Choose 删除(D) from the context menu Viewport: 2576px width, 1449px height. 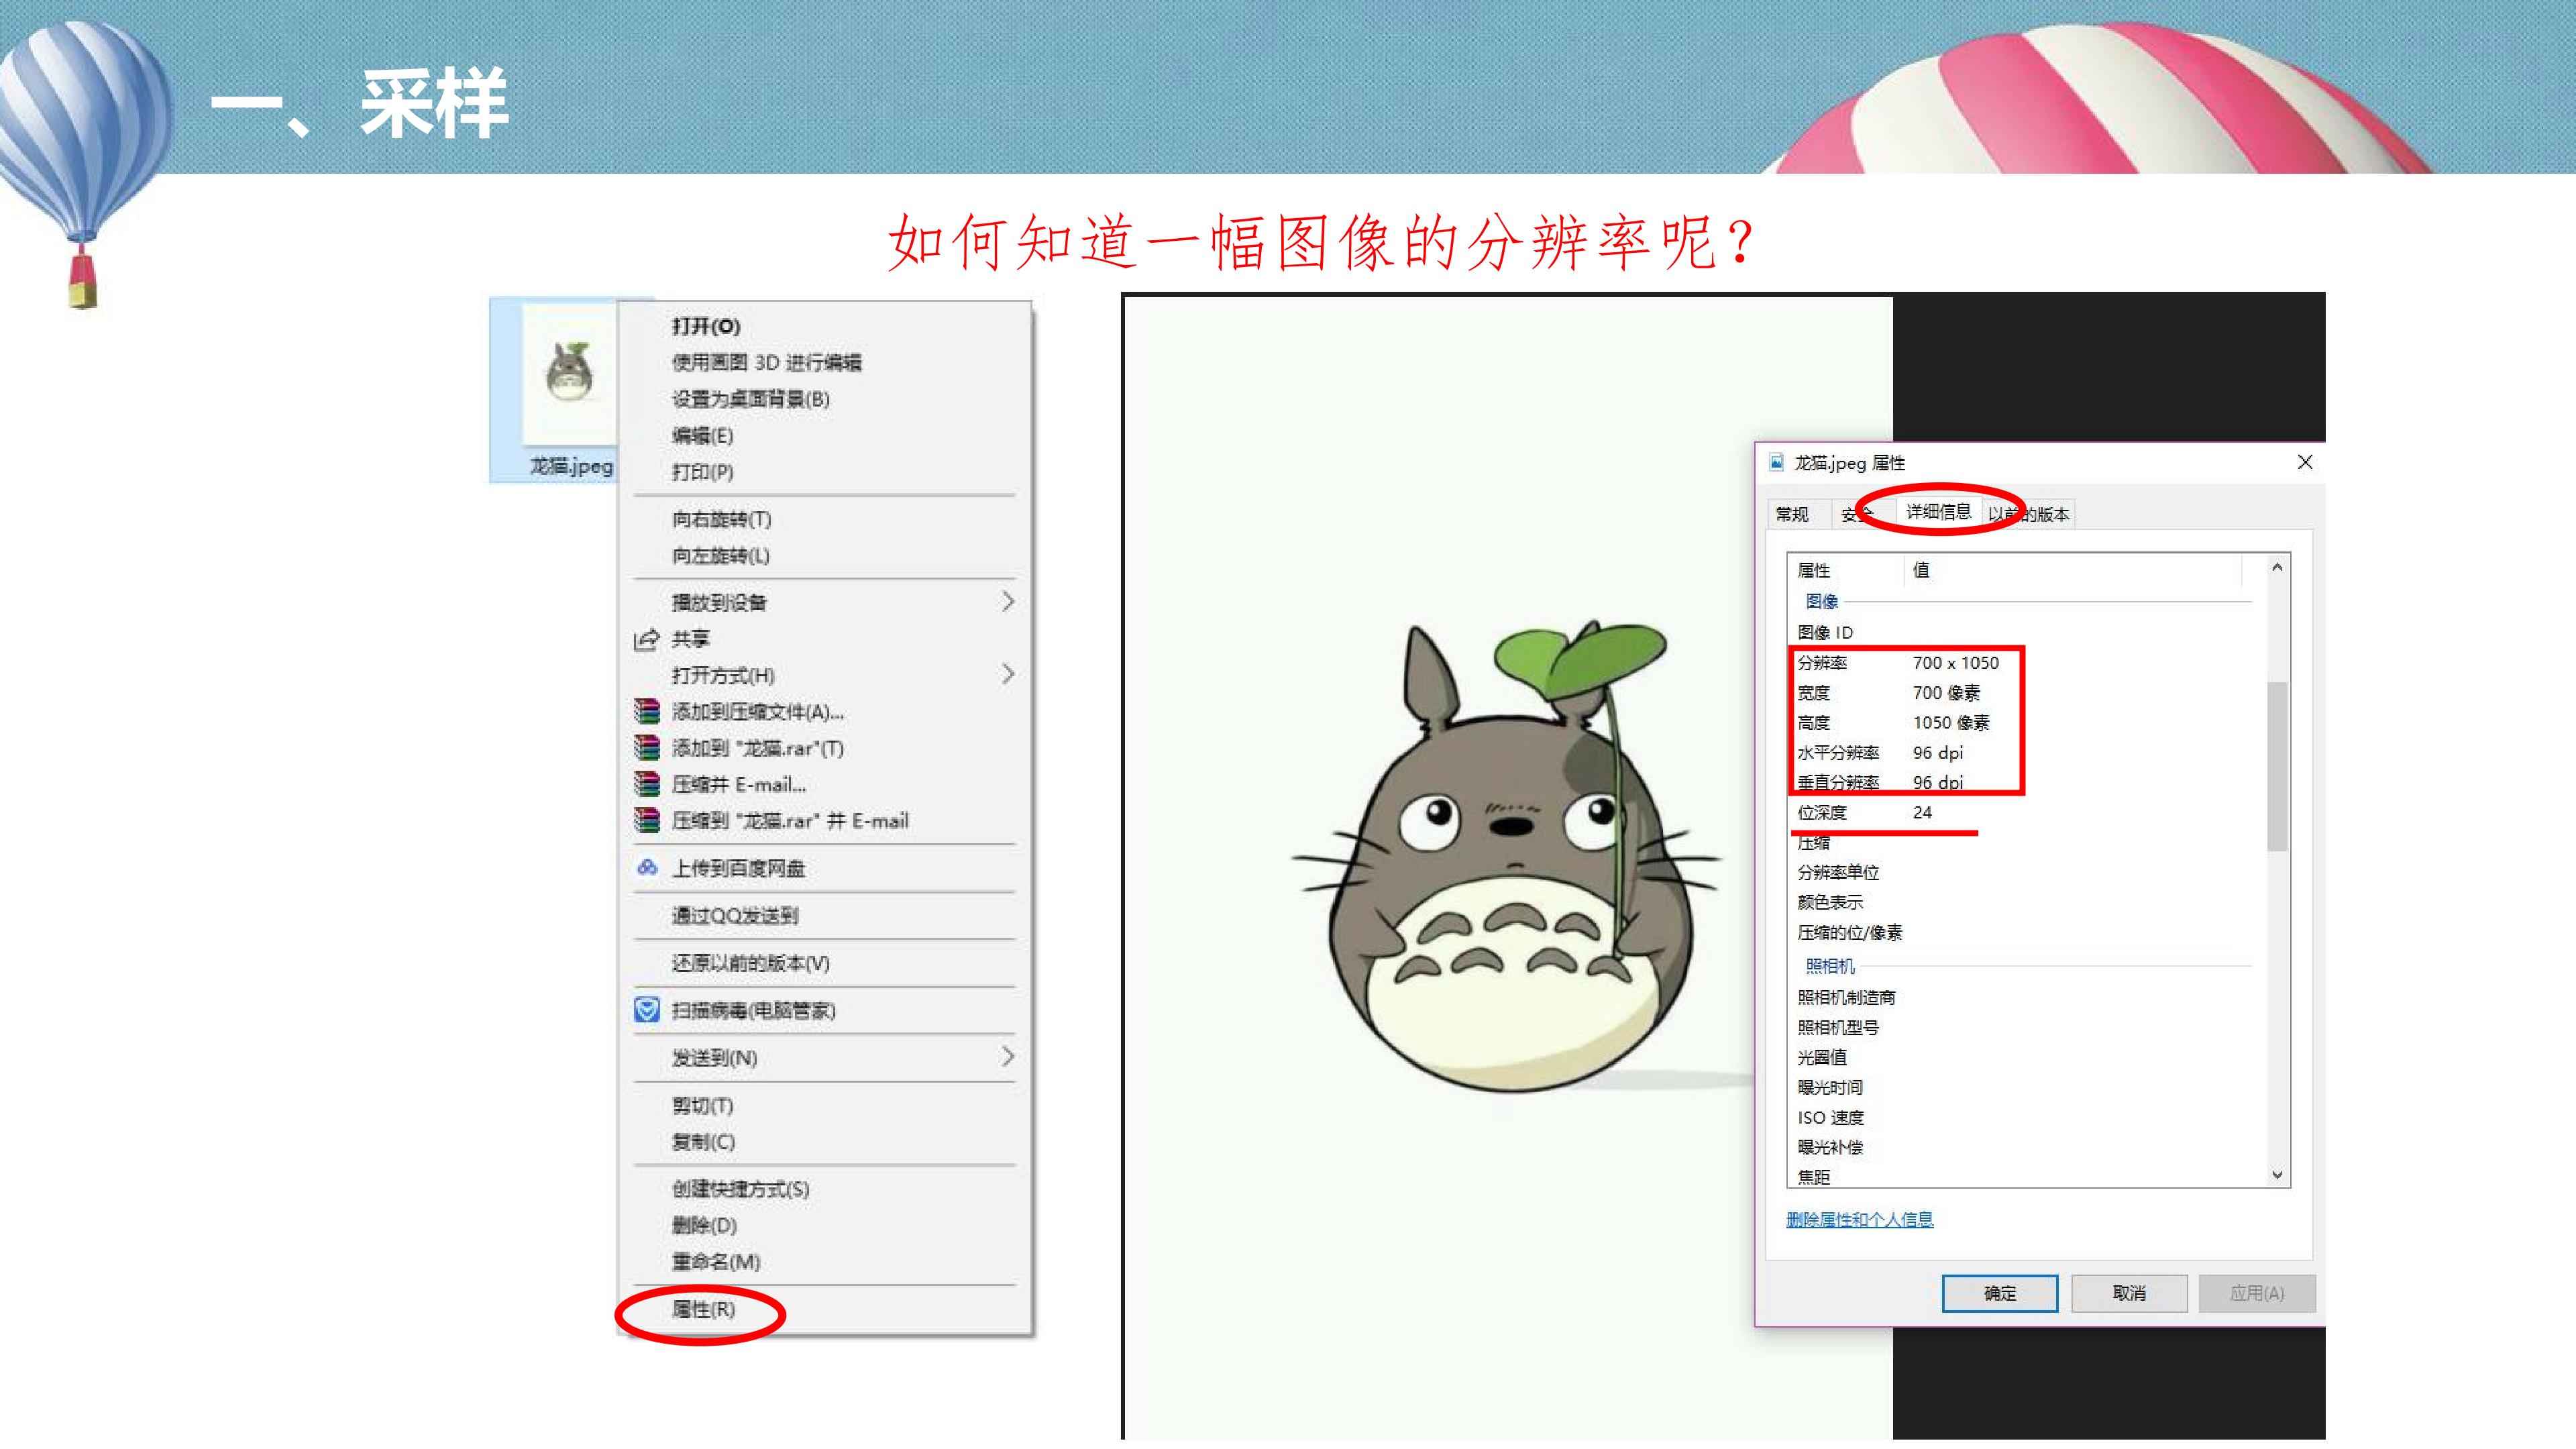(x=705, y=1225)
